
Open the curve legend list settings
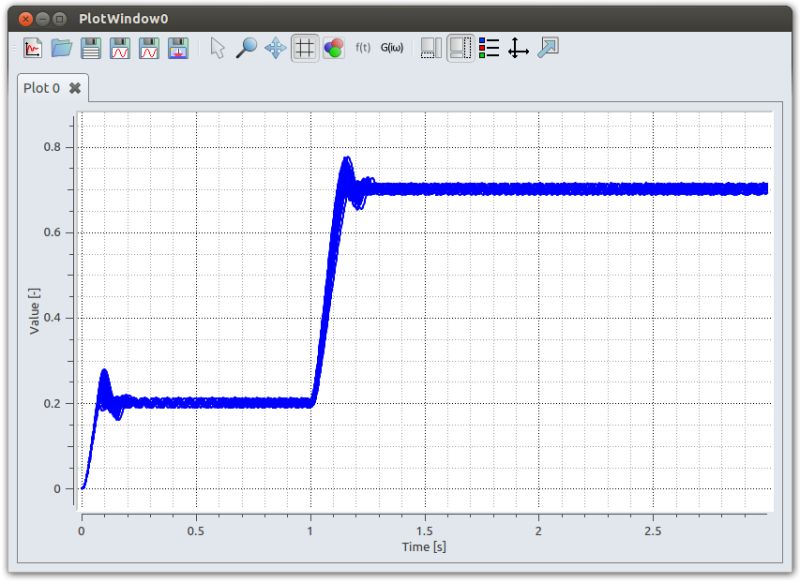(489, 47)
